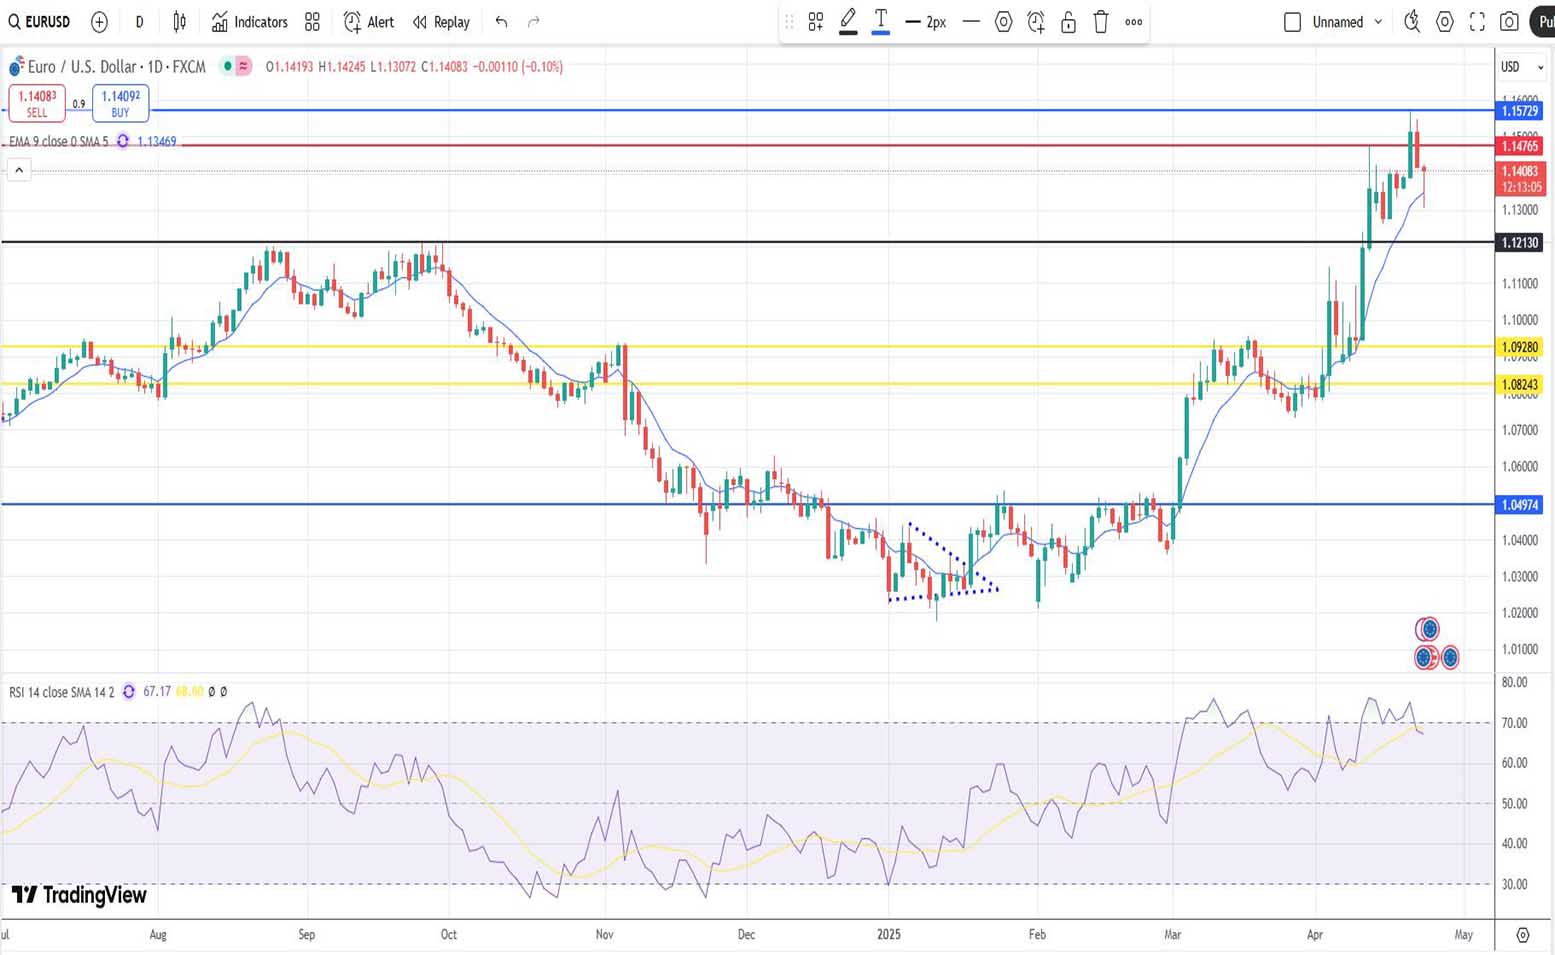Image resolution: width=1555 pixels, height=955 pixels.
Task: Add an alert on the selected drawing
Action: 1036,22
